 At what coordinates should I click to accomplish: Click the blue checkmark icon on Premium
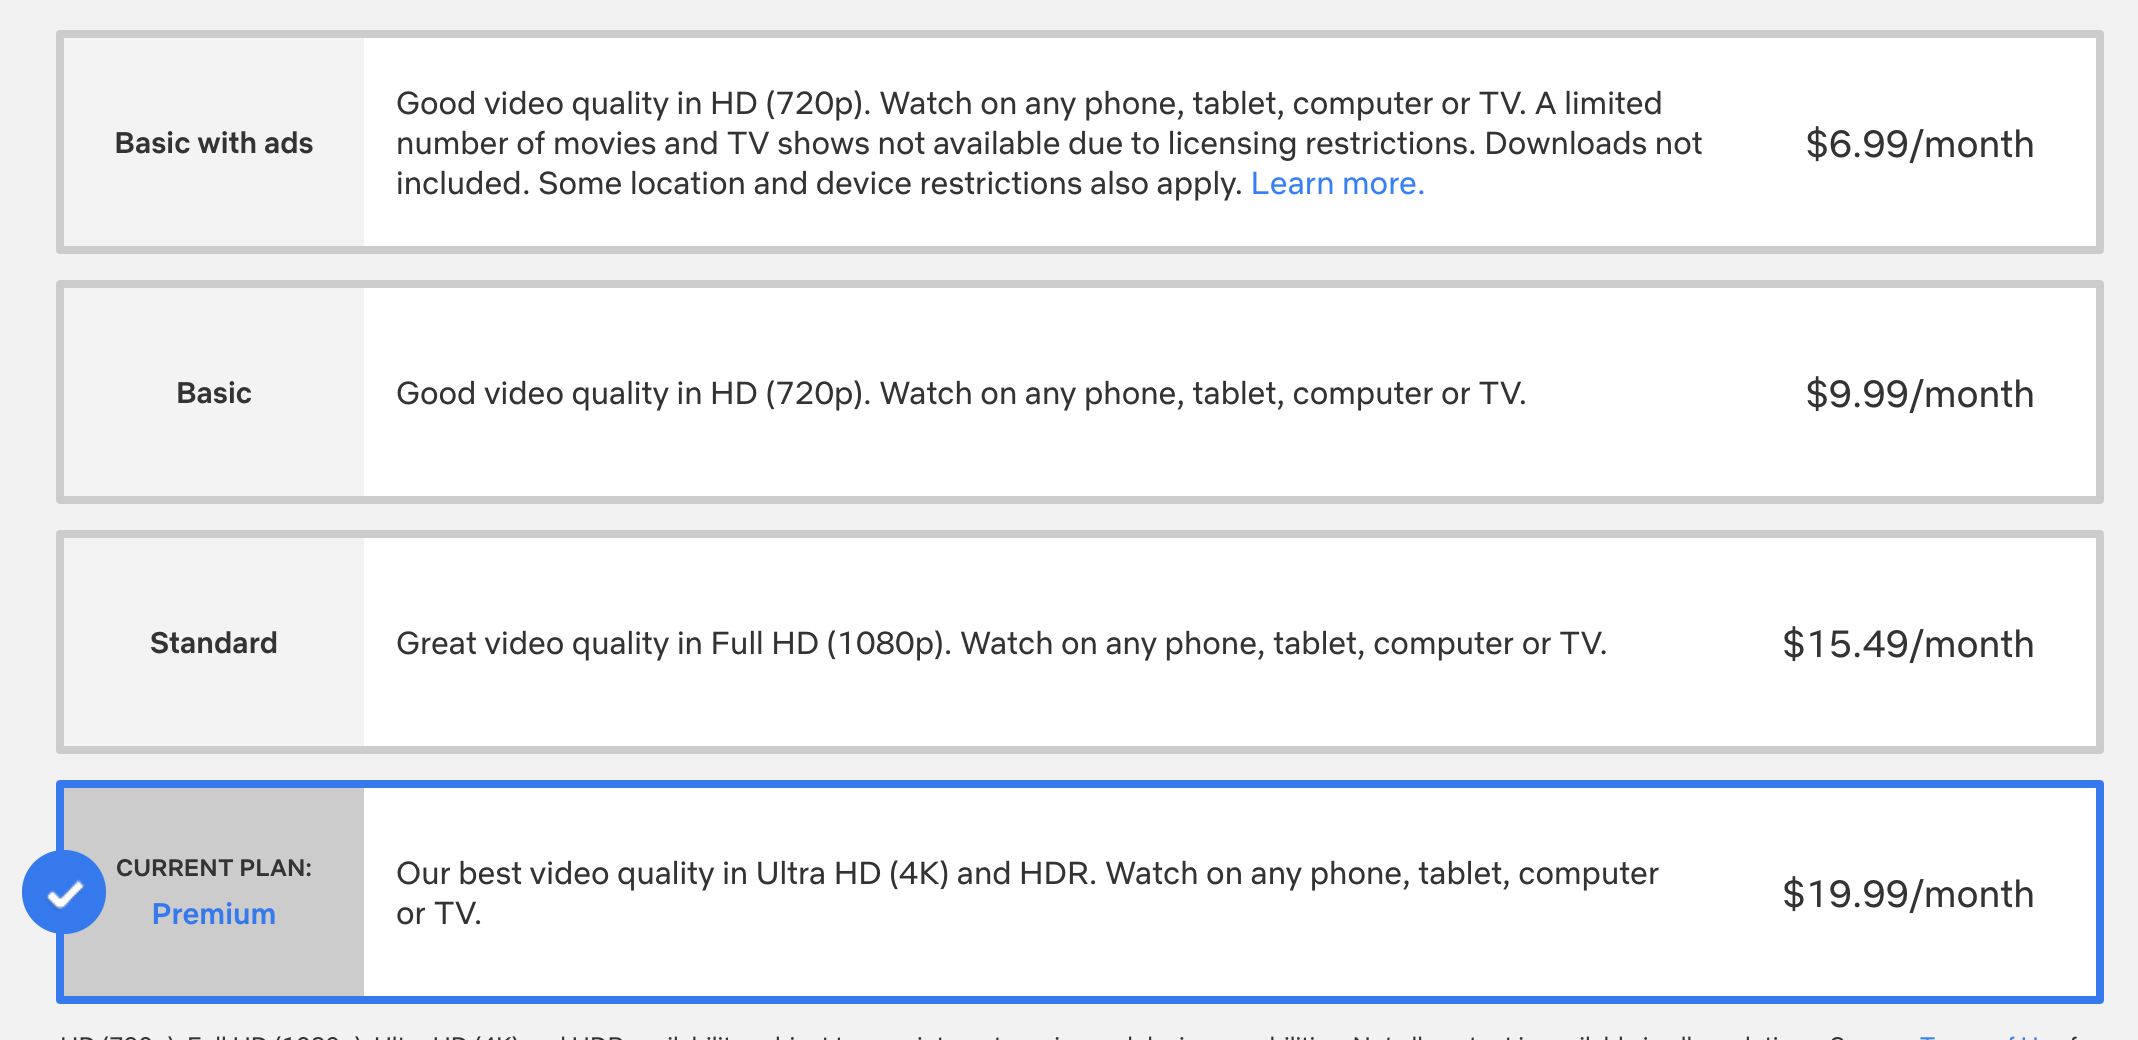click(x=64, y=892)
